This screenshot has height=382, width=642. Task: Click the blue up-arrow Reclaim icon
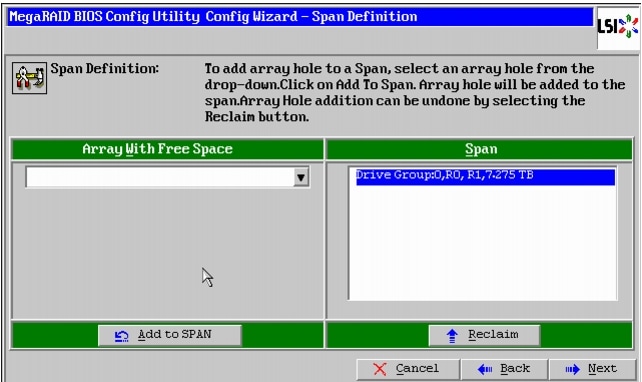(452, 336)
